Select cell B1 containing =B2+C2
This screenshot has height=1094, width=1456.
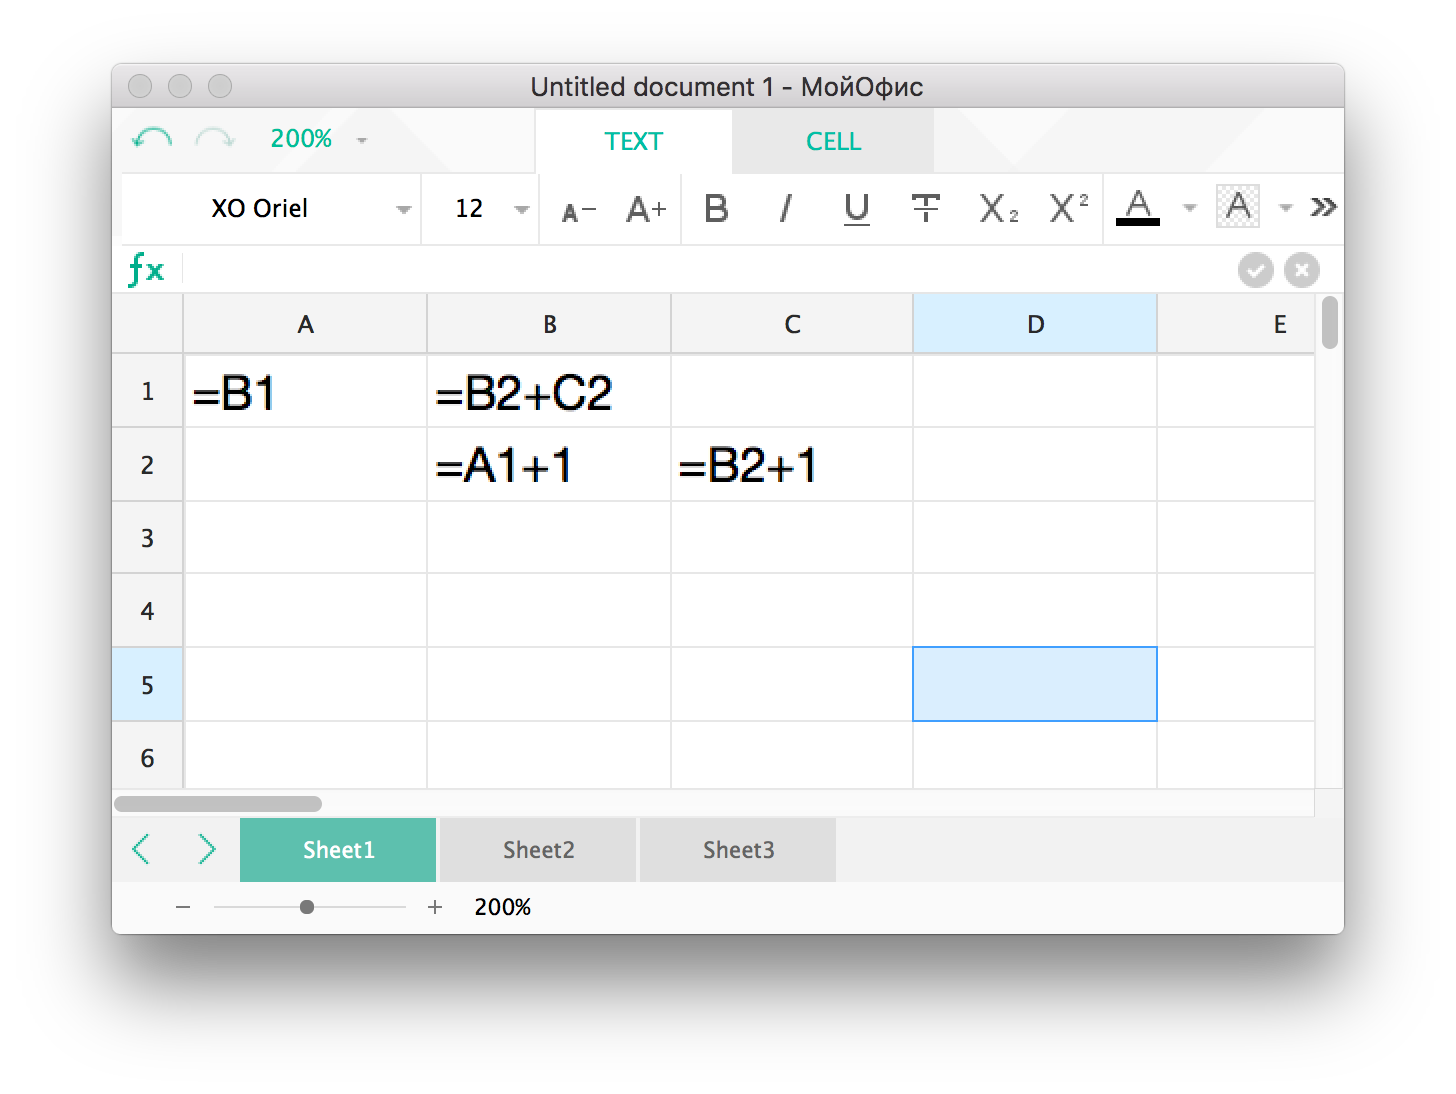549,391
